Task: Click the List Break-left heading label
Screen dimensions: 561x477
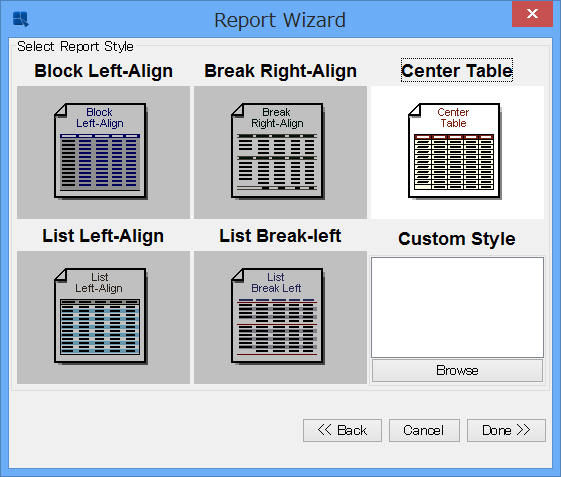Action: [x=280, y=236]
